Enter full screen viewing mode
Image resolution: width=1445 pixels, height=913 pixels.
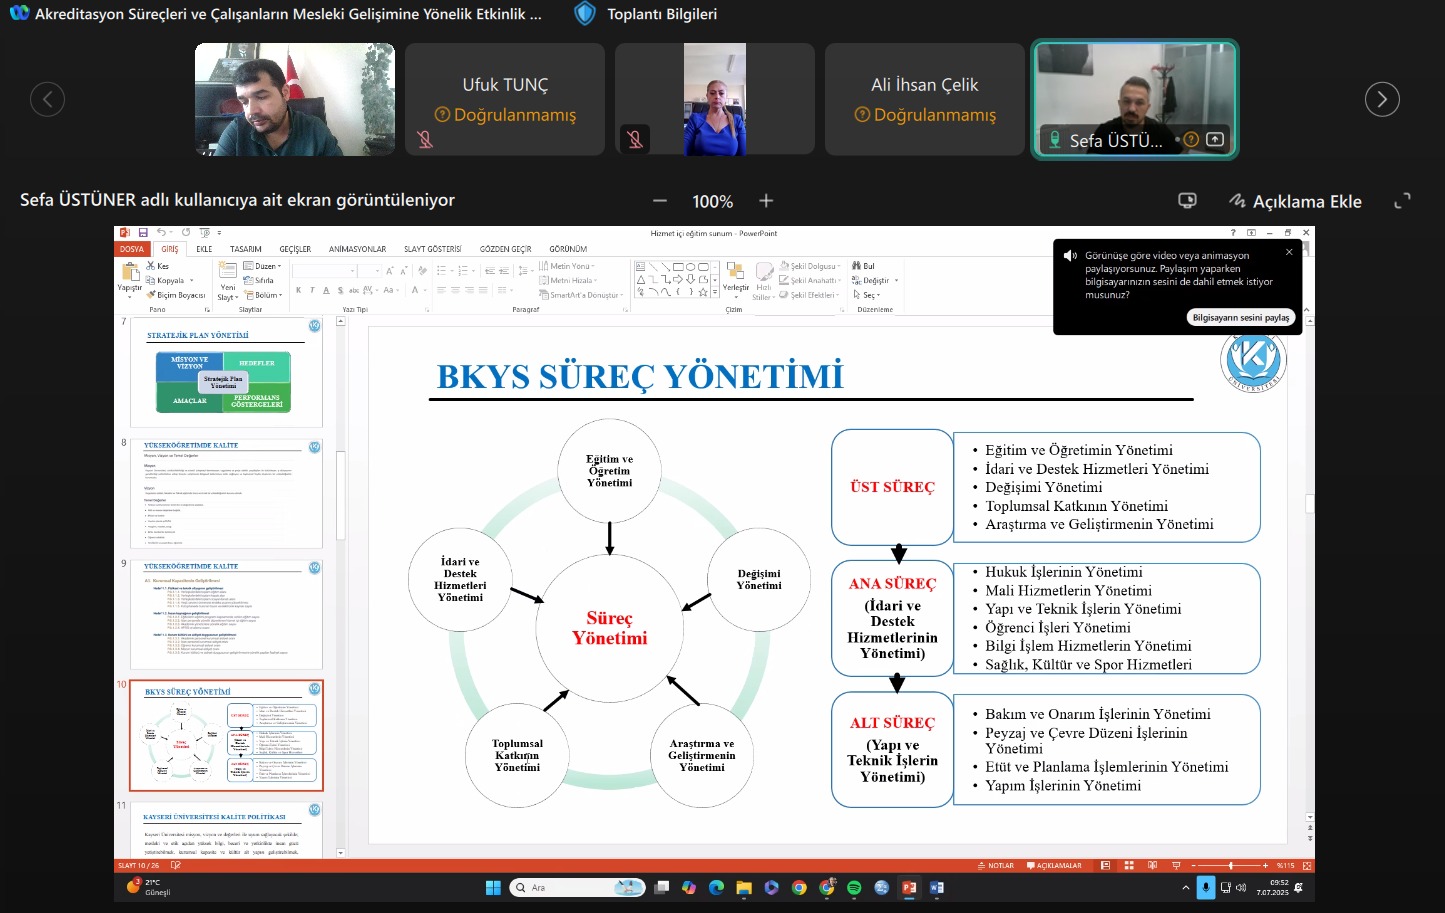1403,201
